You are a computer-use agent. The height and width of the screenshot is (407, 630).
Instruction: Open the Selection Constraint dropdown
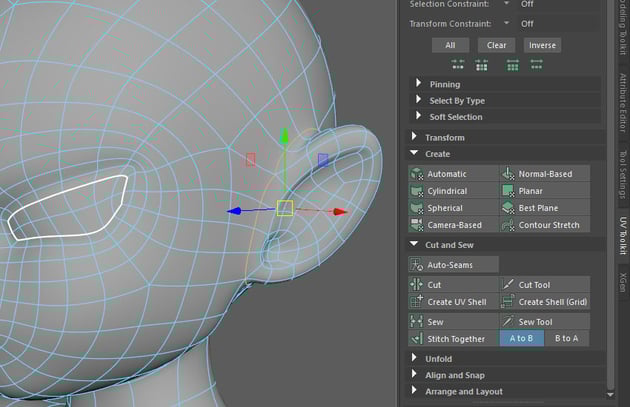pos(506,4)
